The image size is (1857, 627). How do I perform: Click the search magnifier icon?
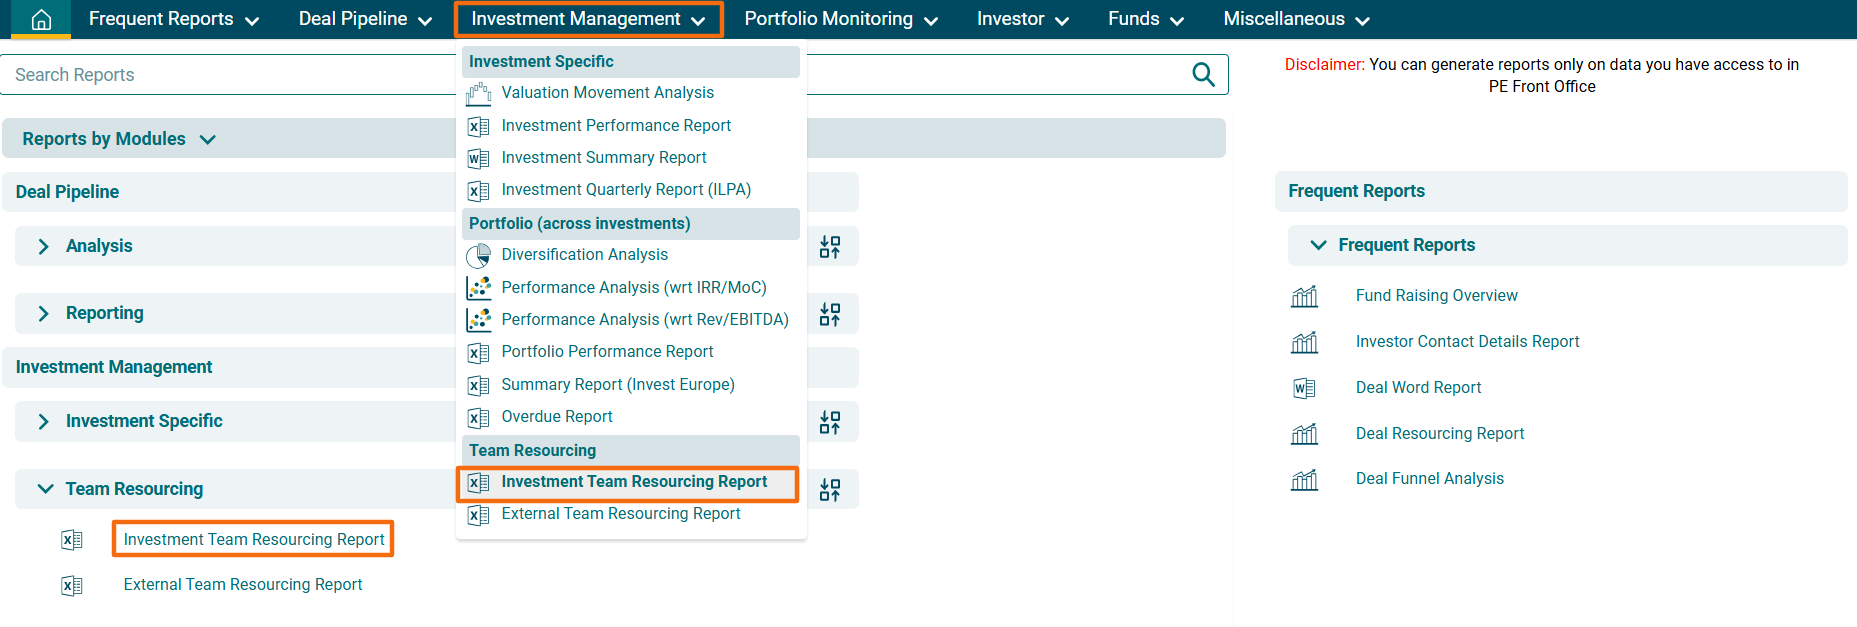click(x=1203, y=75)
